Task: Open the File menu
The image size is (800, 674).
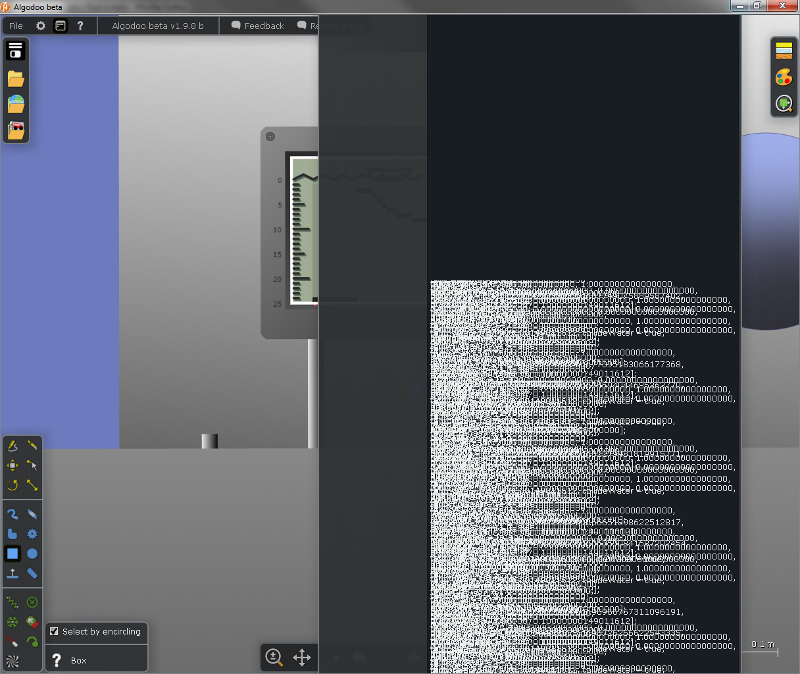Action: click(x=16, y=25)
